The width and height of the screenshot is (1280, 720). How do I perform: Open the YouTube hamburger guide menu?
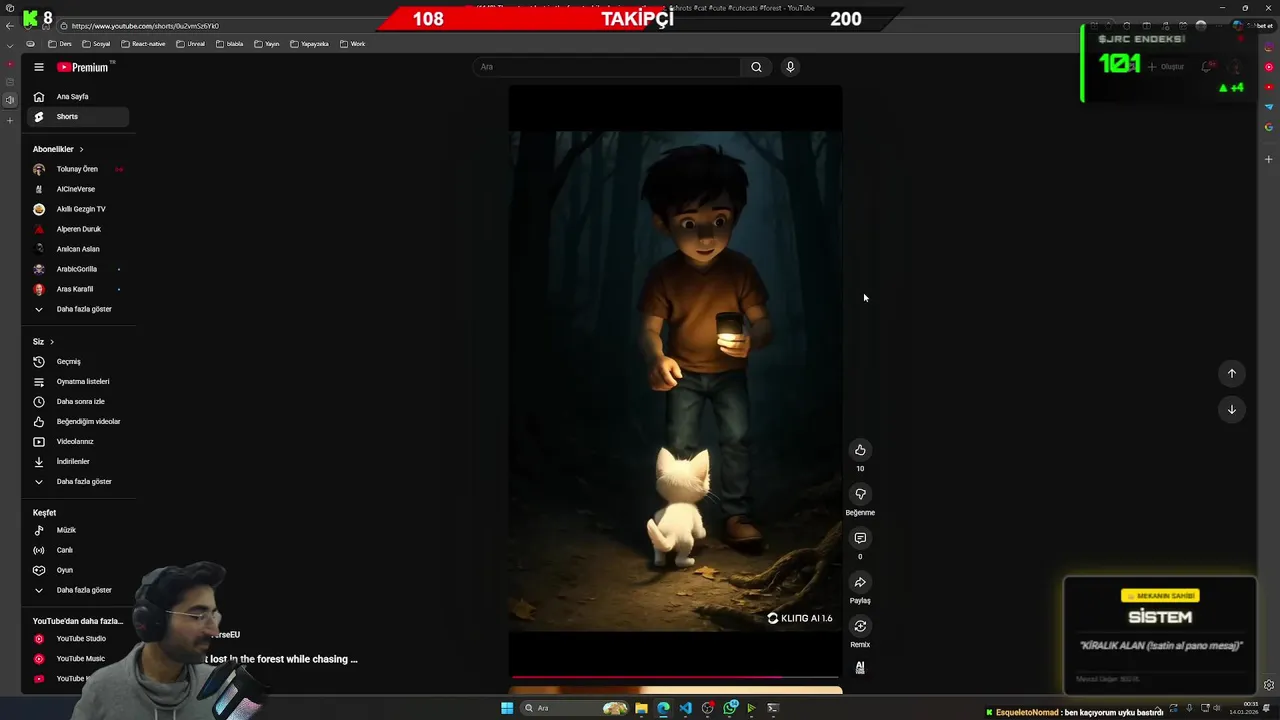[39, 67]
